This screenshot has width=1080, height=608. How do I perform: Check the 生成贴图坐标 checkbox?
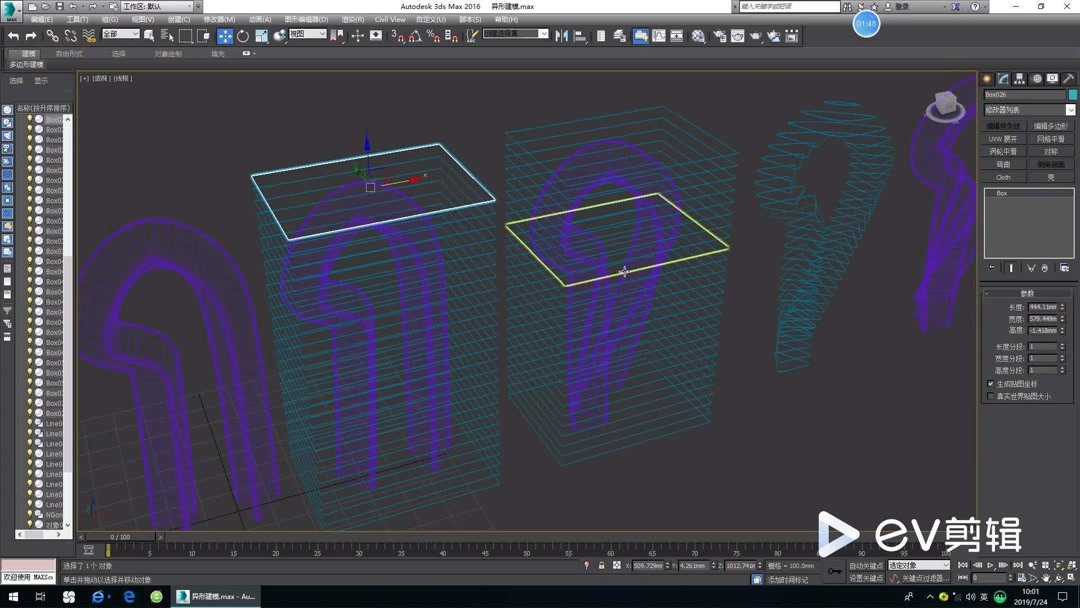pos(990,384)
